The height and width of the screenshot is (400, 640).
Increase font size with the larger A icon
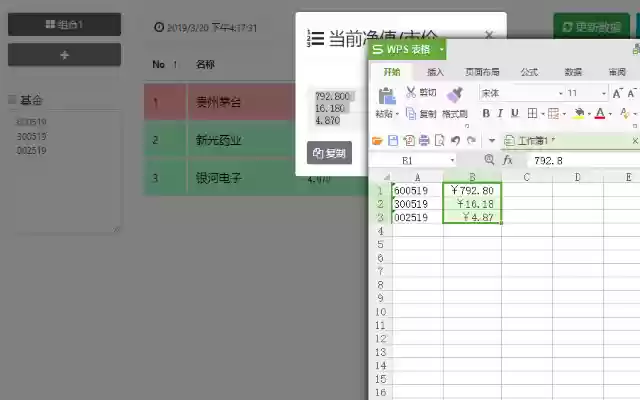point(617,93)
